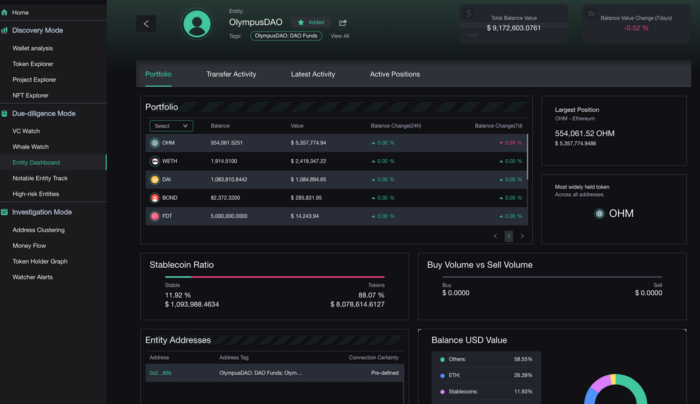700x404 pixels.
Task: Click View All tags link
Action: (340, 35)
